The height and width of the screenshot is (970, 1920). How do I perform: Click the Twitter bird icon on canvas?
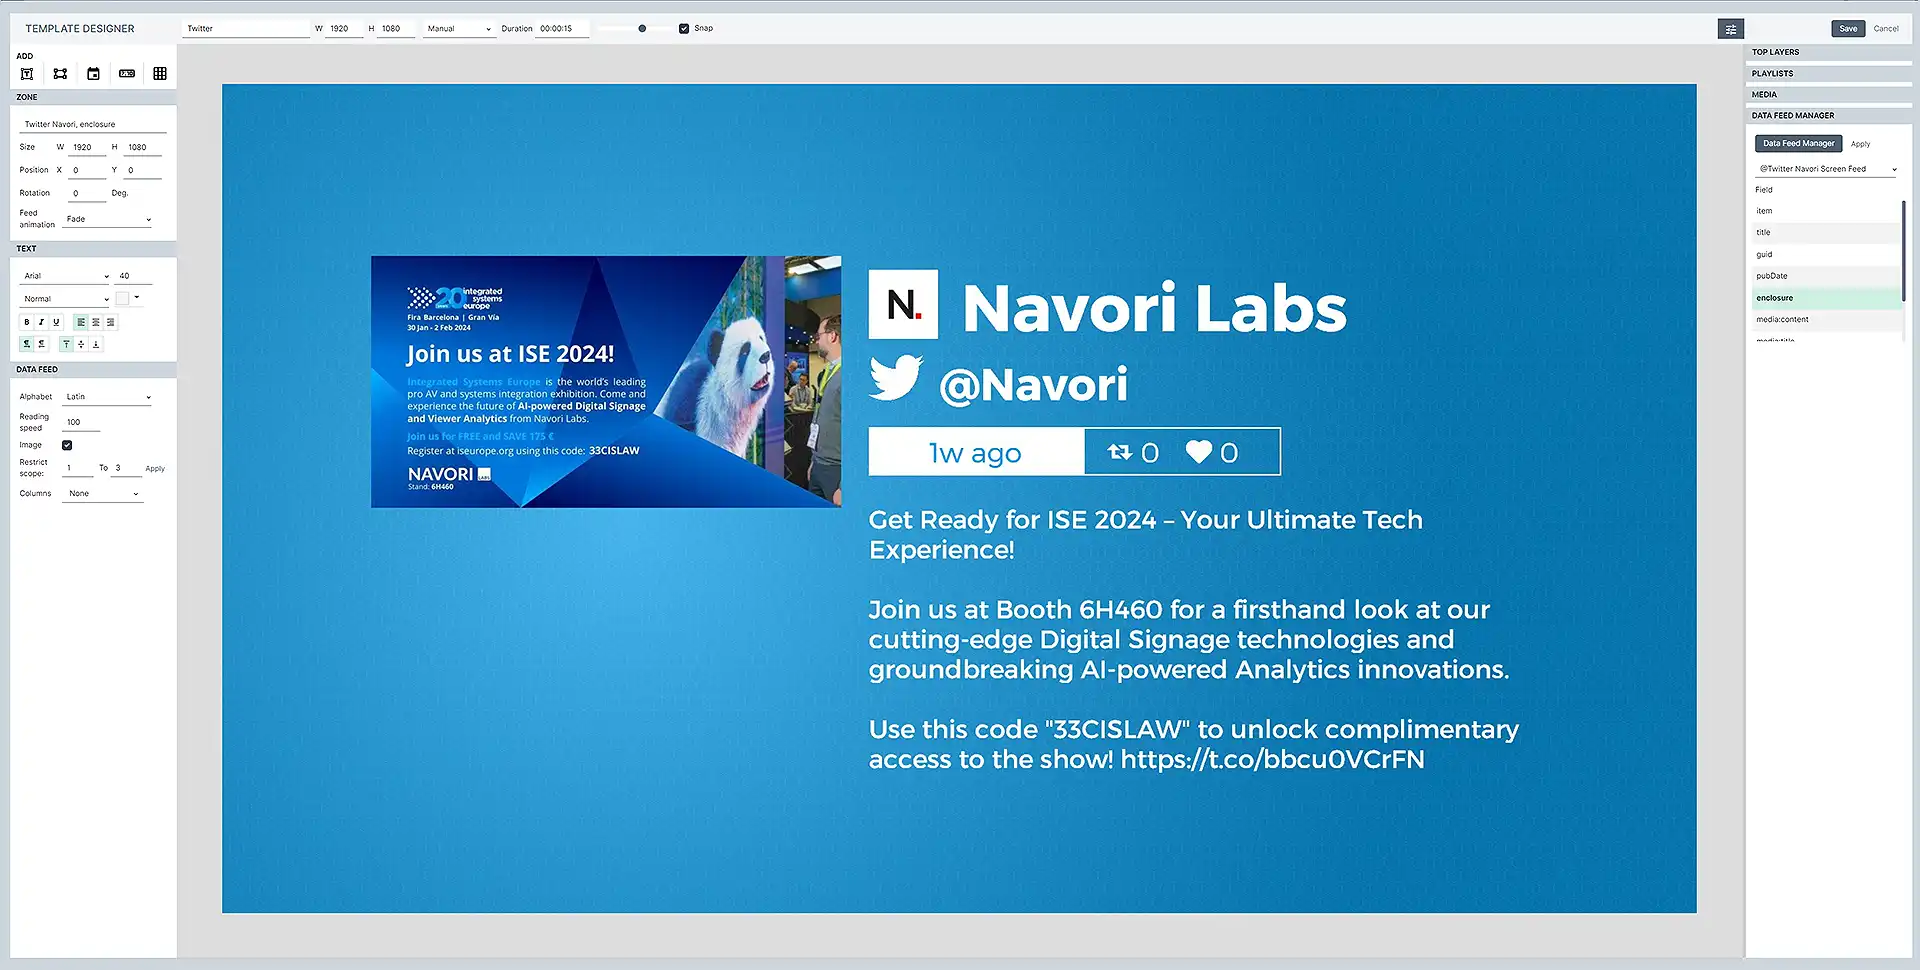click(x=895, y=378)
